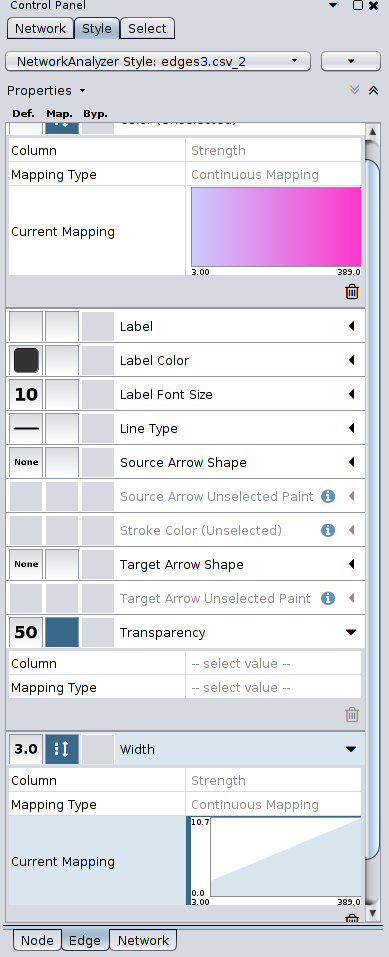The width and height of the screenshot is (389, 957).
Task: Open NetworkAnalyzer Style dropdown
Action: point(158,61)
